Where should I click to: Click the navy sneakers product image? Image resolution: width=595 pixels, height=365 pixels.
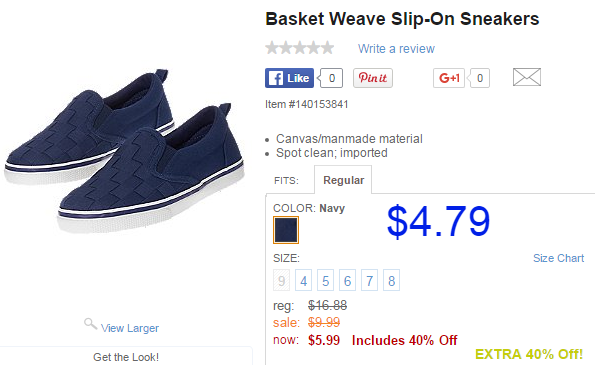click(124, 151)
